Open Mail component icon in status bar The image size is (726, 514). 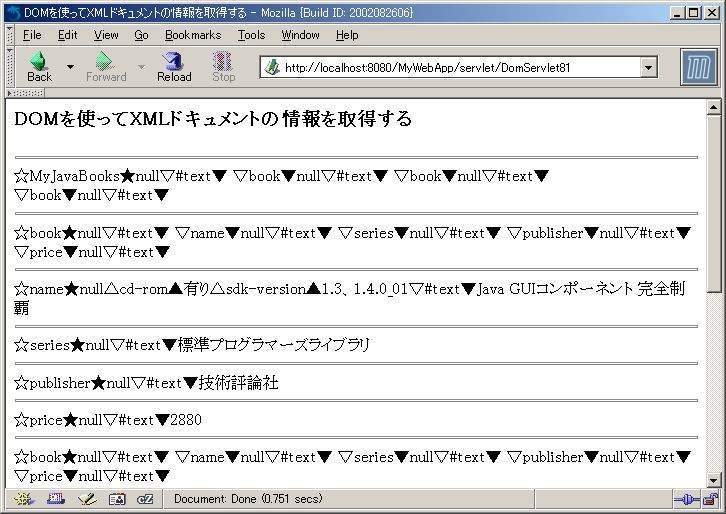tap(55, 499)
